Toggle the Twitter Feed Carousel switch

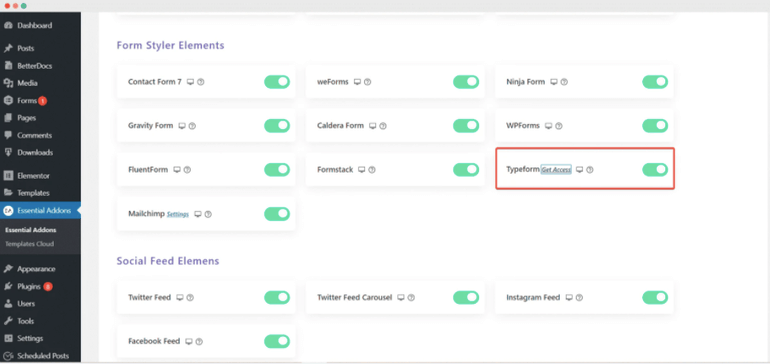click(x=466, y=298)
